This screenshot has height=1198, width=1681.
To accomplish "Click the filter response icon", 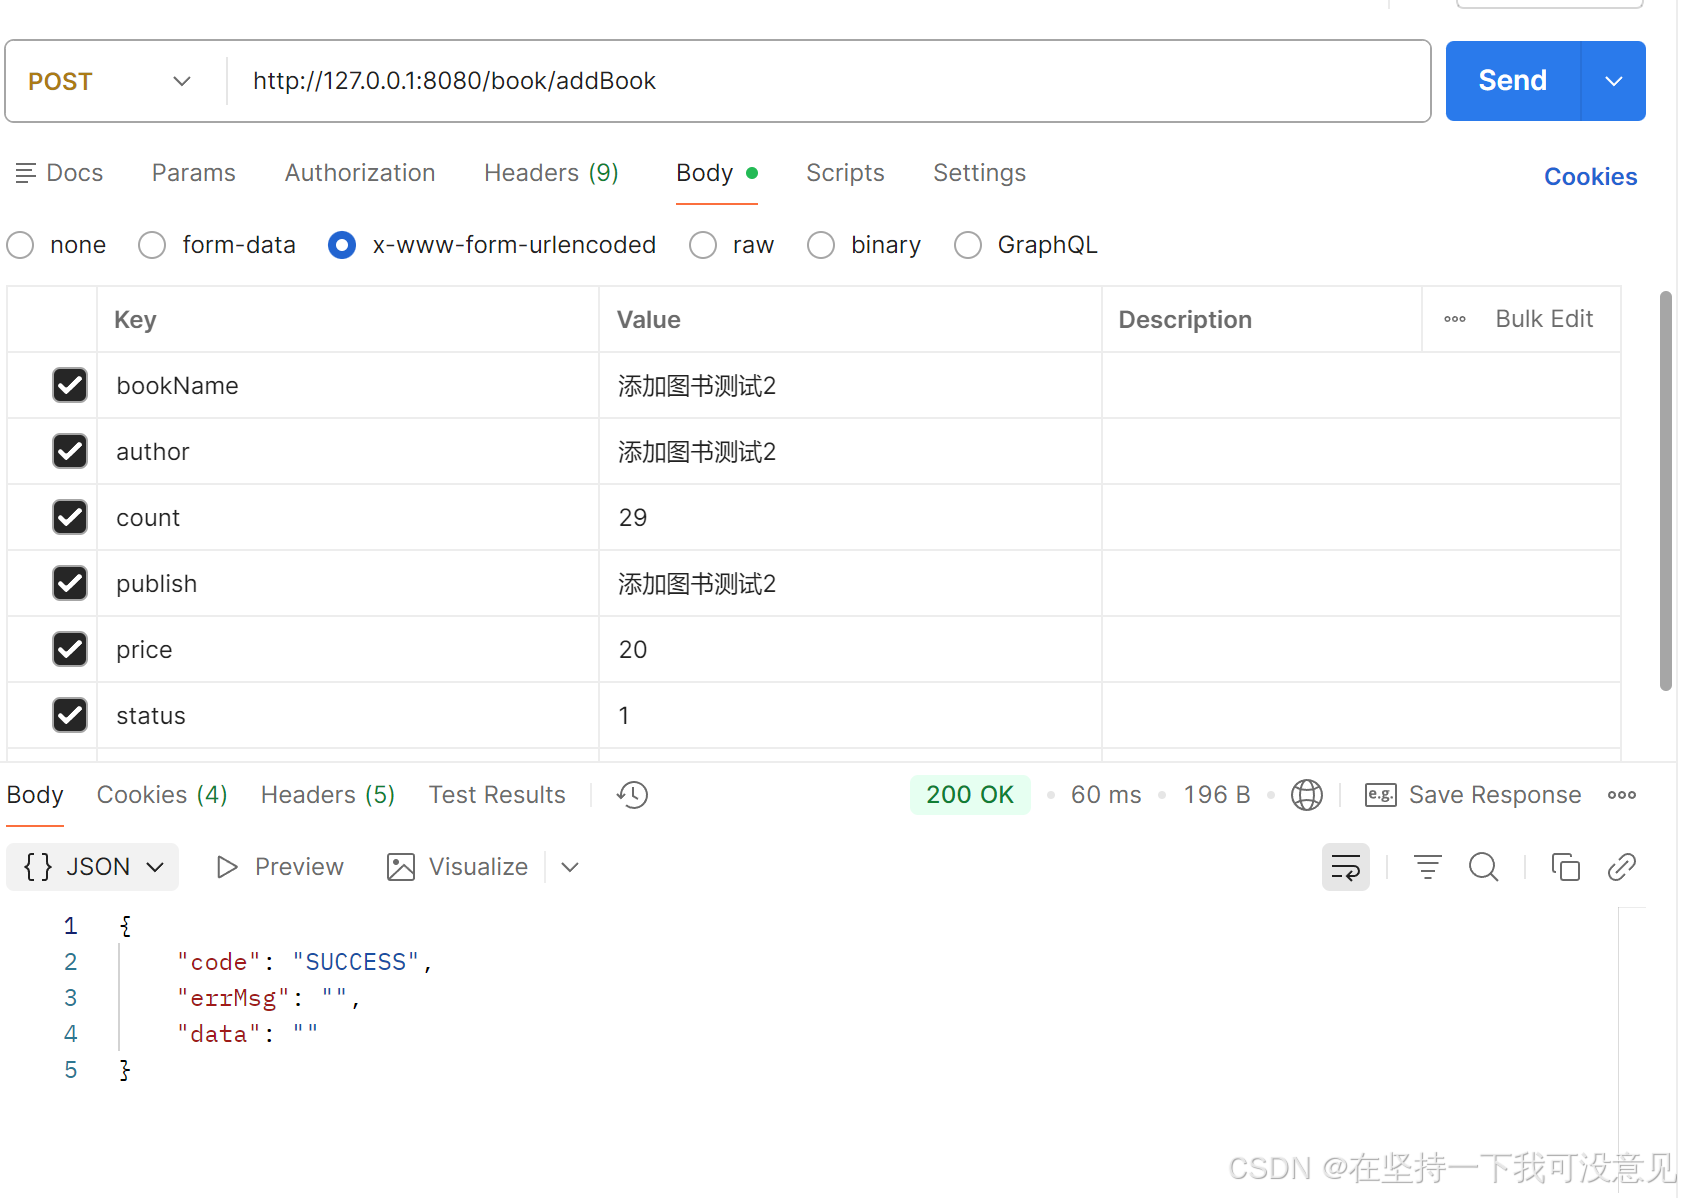I will [1427, 867].
